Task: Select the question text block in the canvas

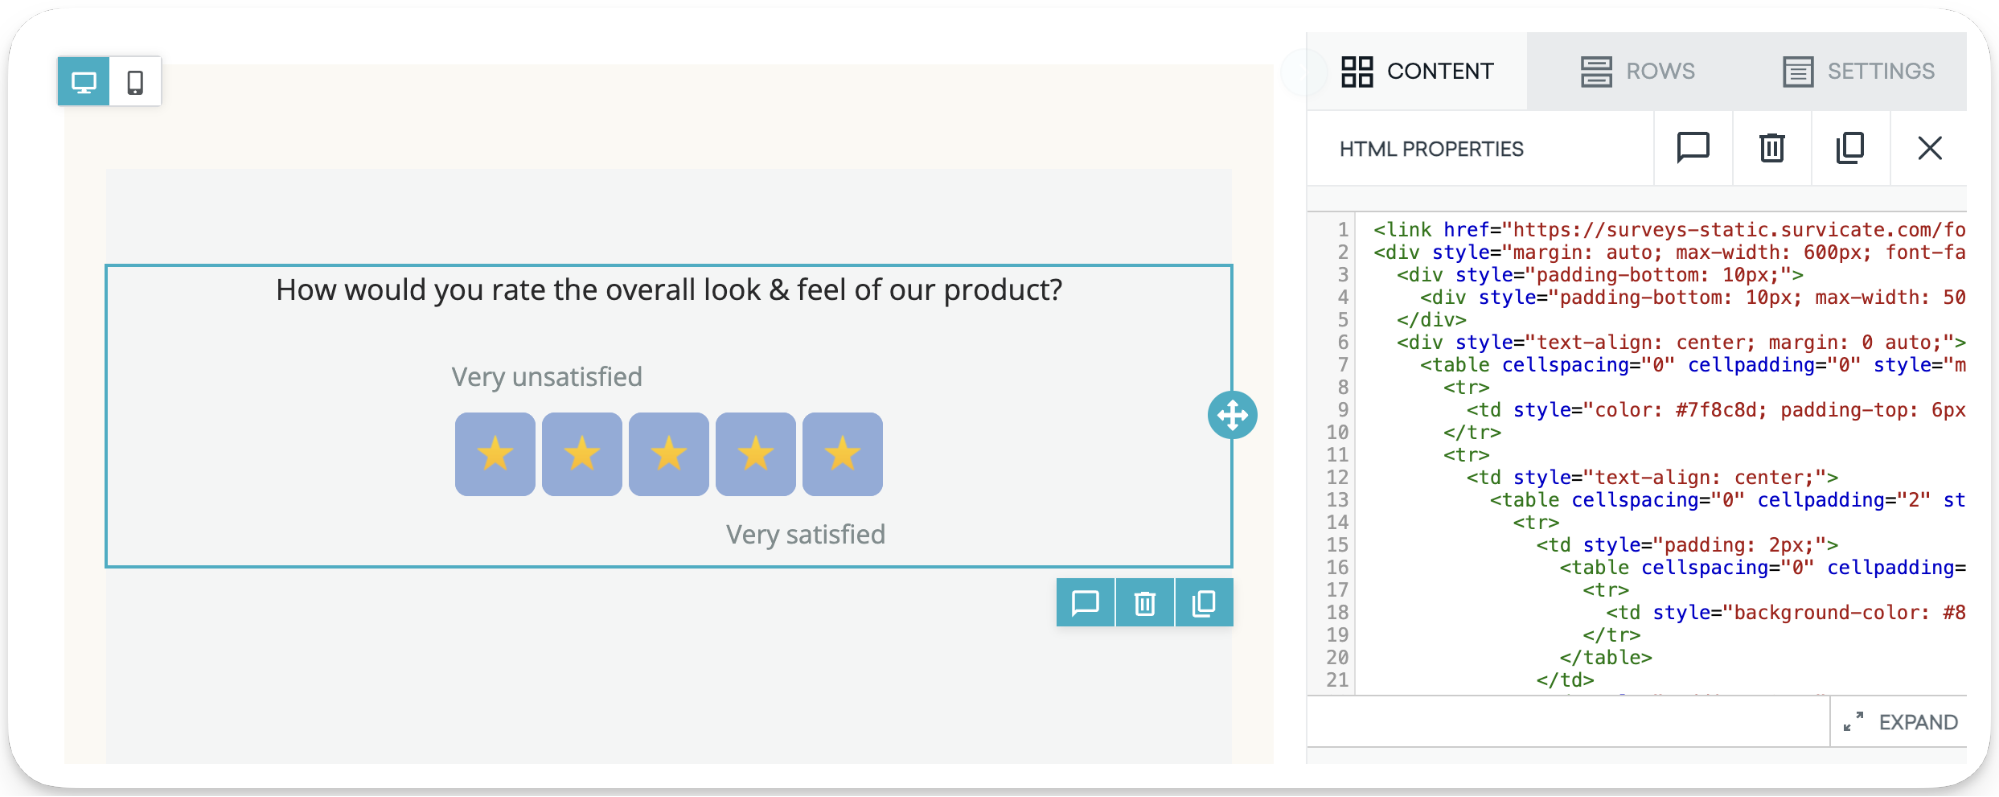Action: coord(668,290)
